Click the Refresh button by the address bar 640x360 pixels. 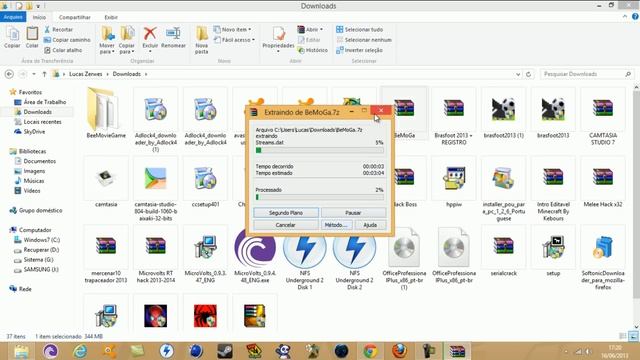[x=529, y=74]
